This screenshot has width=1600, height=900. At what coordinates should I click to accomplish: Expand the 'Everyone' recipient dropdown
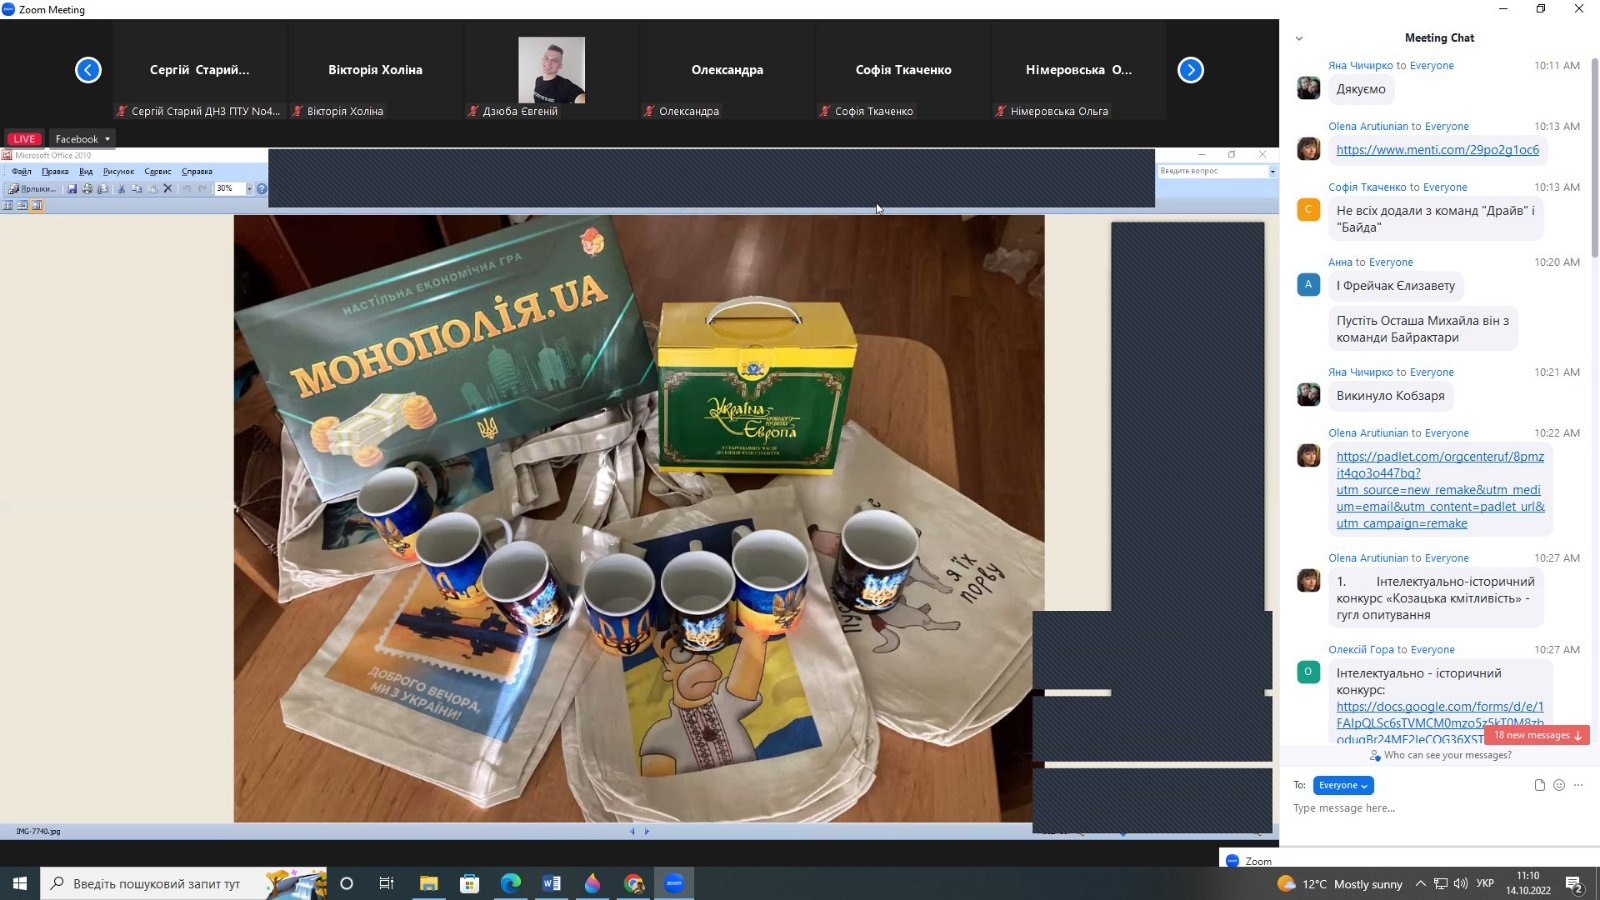pyautogui.click(x=1343, y=785)
